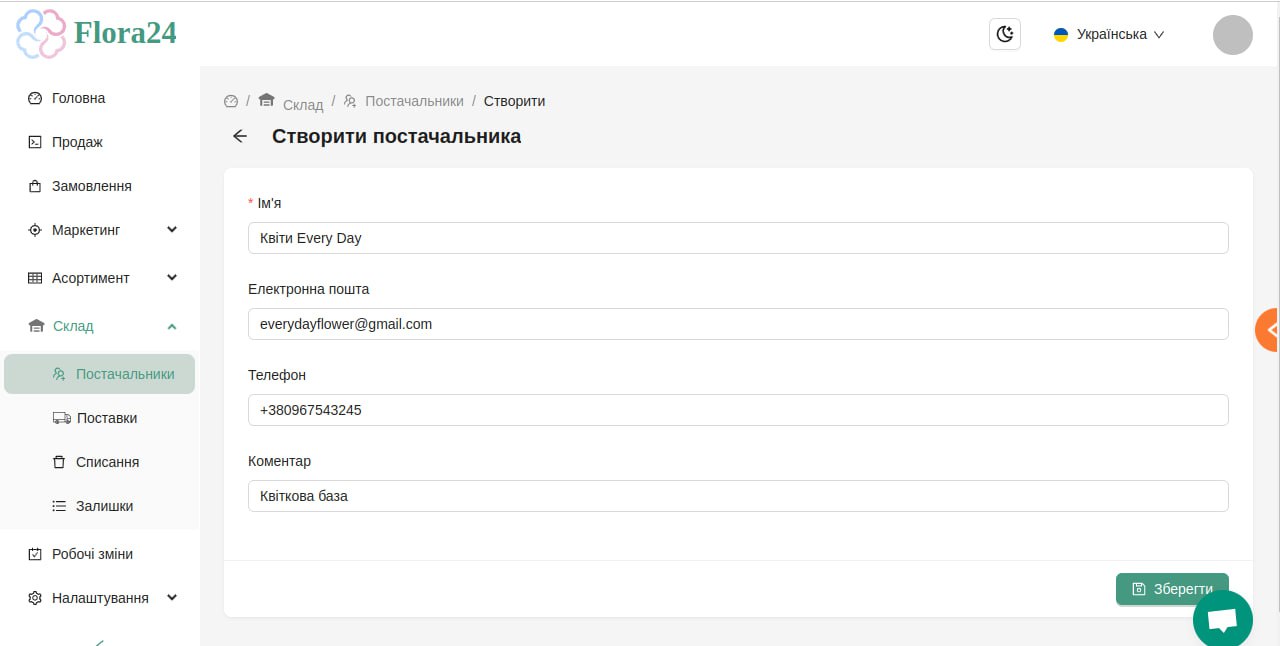Click the Налаштування gear icon
Screen dimensions: 1280x646
[x=35, y=598]
